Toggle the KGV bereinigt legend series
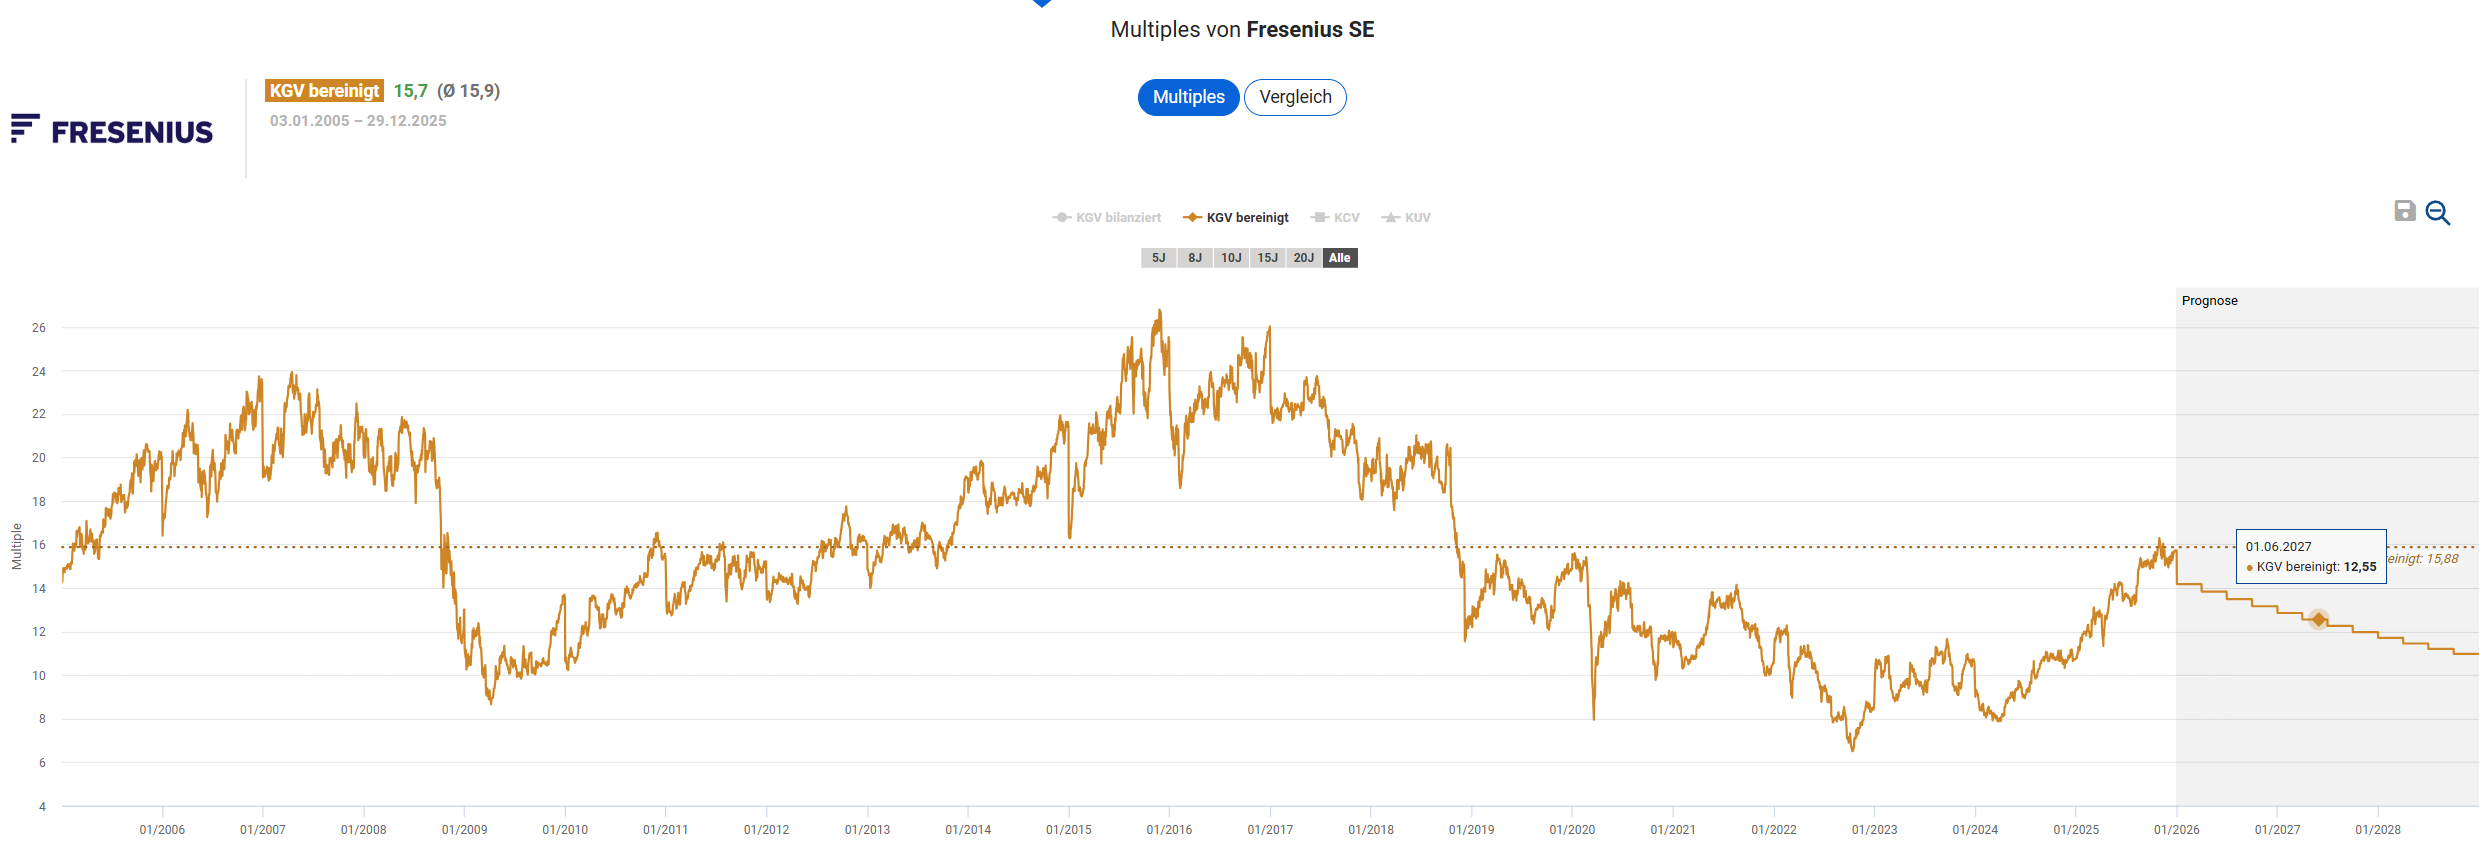This screenshot has height=851, width=2488. pos(1236,218)
